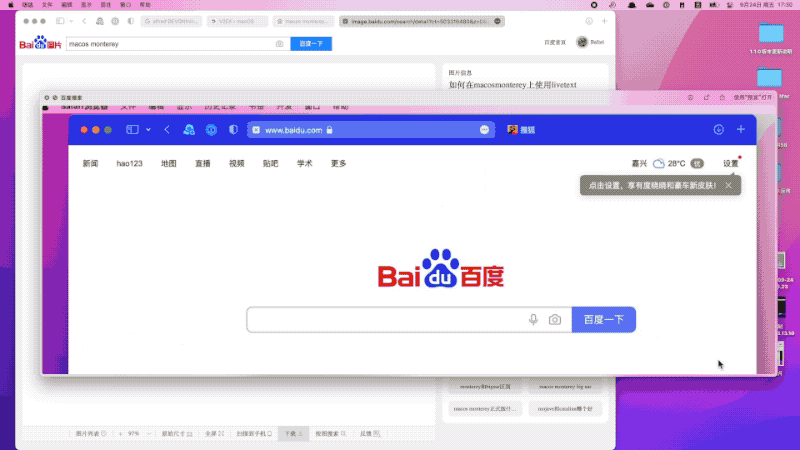Open 设置 on the Baidu homepage
This screenshot has height=450, width=800.
[731, 163]
